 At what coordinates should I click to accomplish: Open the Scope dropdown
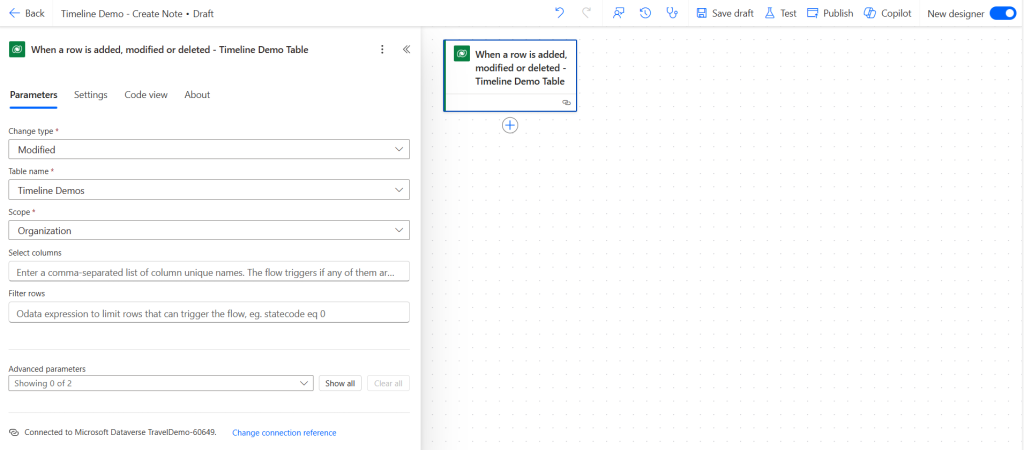(209, 231)
